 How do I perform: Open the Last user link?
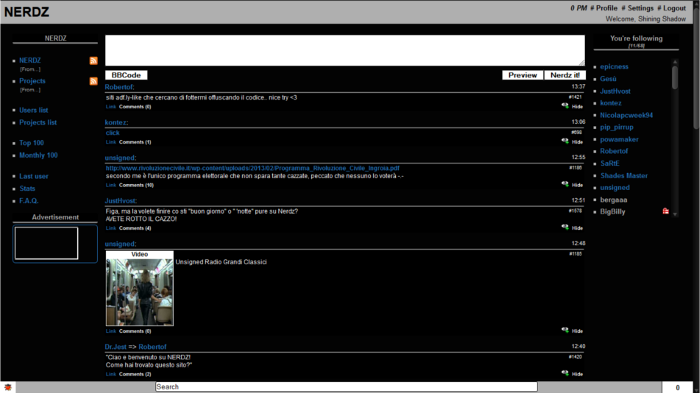click(33, 176)
